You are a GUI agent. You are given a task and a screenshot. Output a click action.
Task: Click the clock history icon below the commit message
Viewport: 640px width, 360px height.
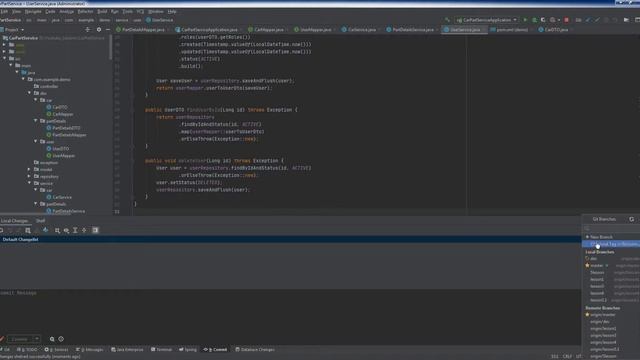tap(61, 339)
